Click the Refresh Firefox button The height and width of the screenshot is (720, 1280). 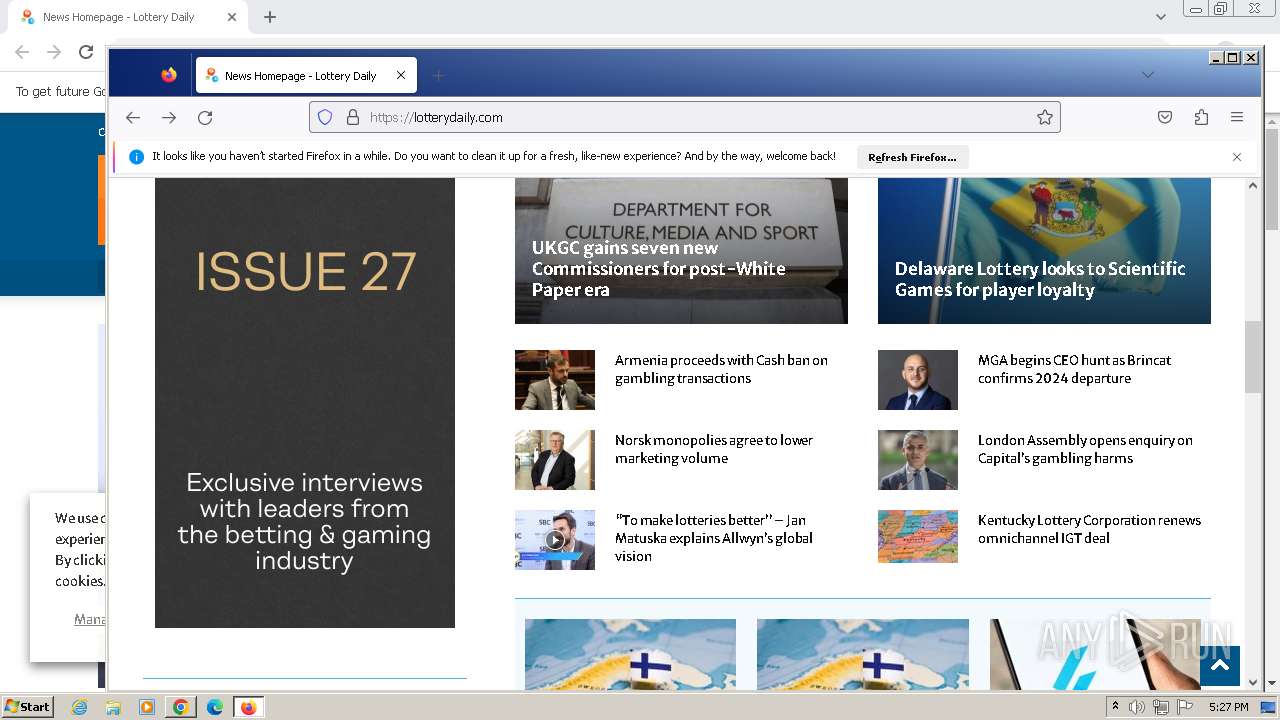click(912, 157)
